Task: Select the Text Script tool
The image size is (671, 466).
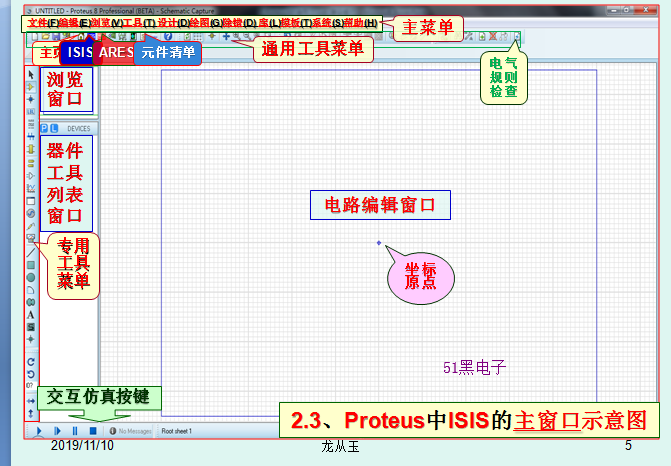Action: coord(31,124)
